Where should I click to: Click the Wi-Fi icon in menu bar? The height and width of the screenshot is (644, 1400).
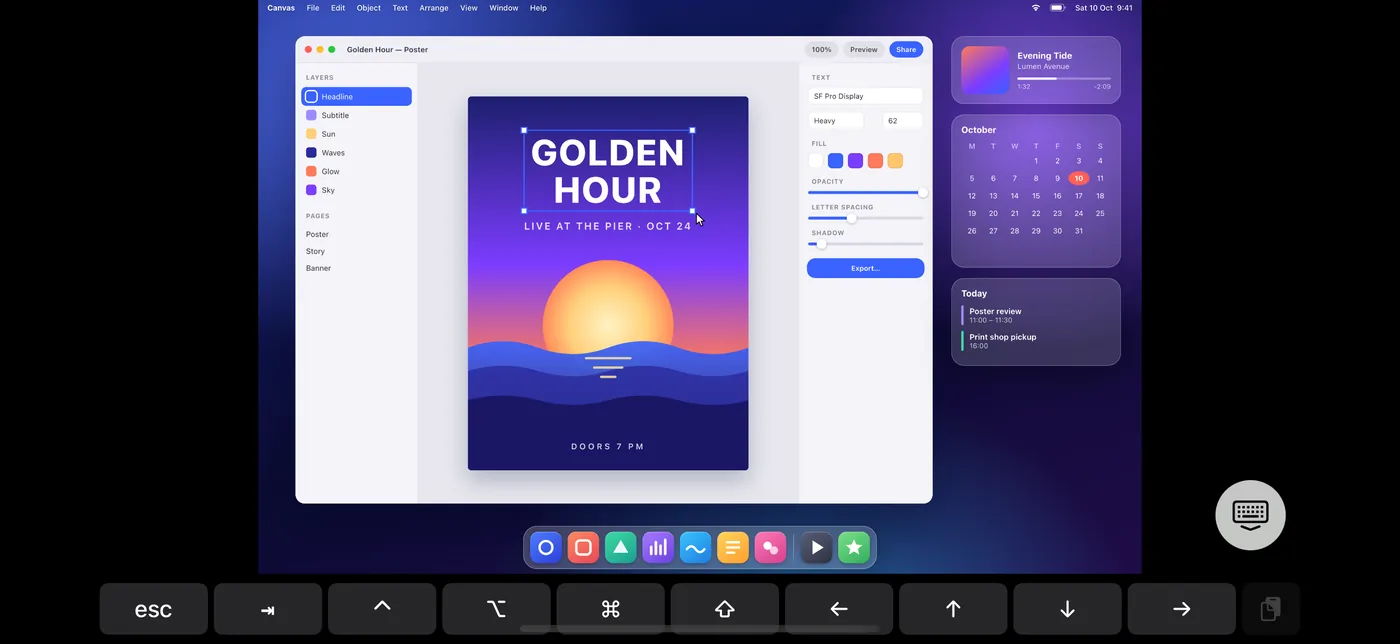pyautogui.click(x=1036, y=8)
